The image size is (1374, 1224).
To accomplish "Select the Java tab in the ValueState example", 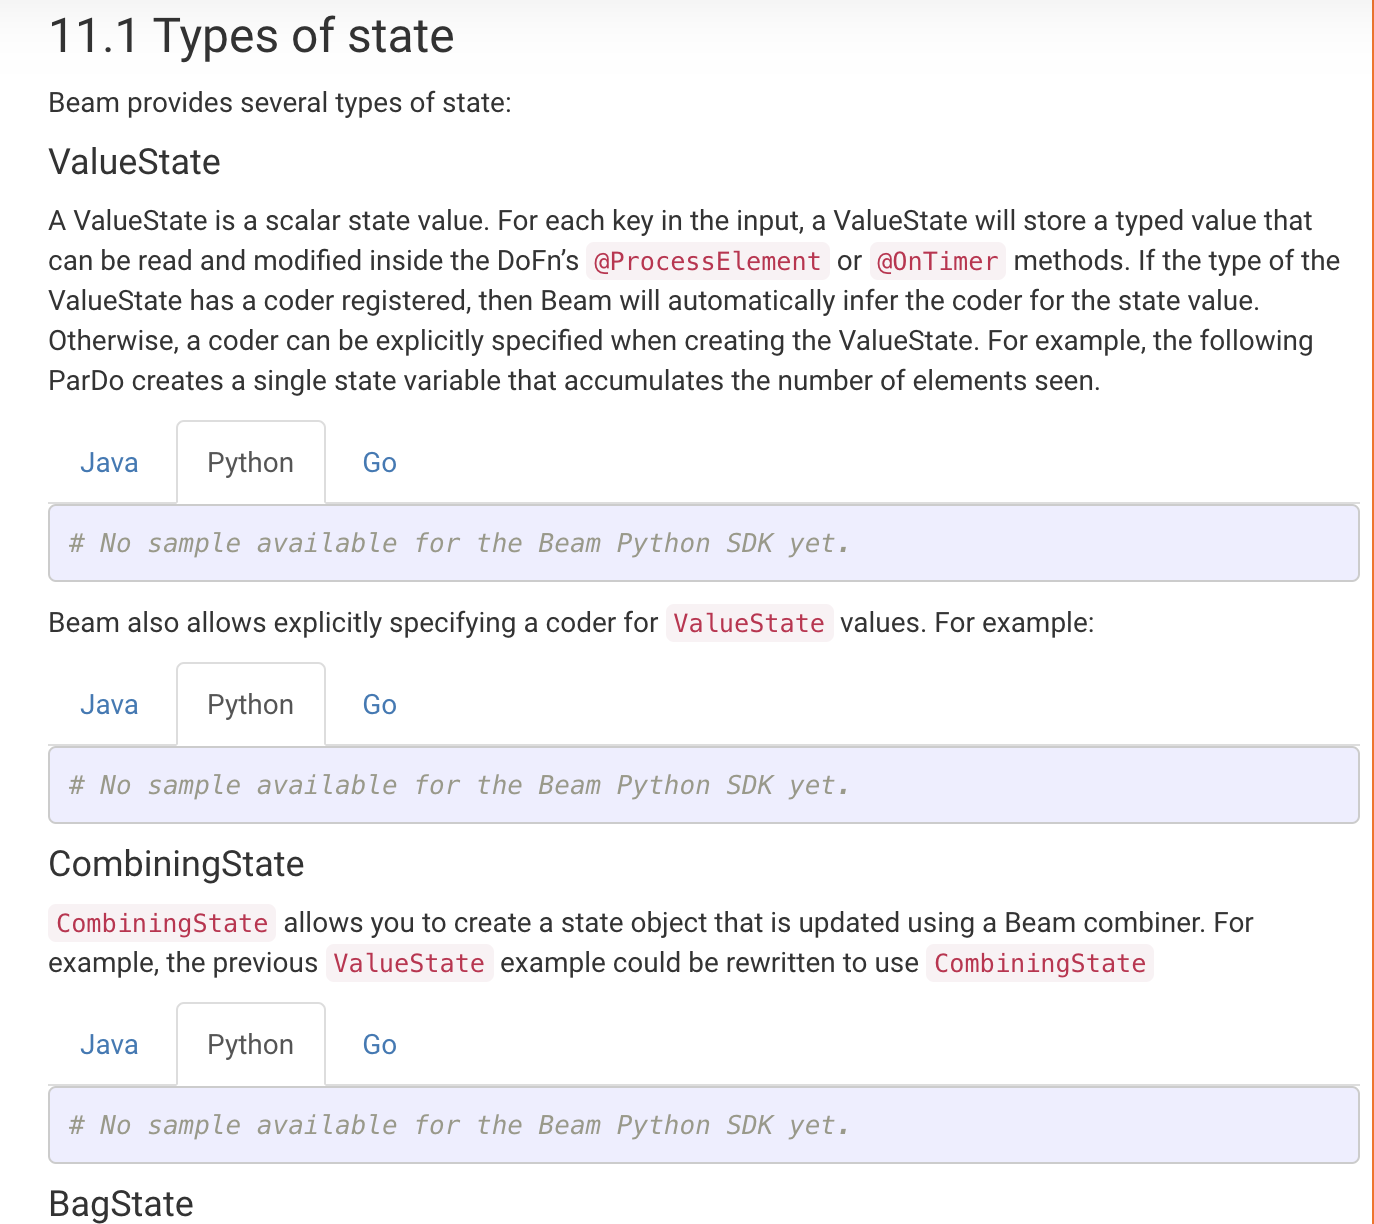I will tap(109, 463).
